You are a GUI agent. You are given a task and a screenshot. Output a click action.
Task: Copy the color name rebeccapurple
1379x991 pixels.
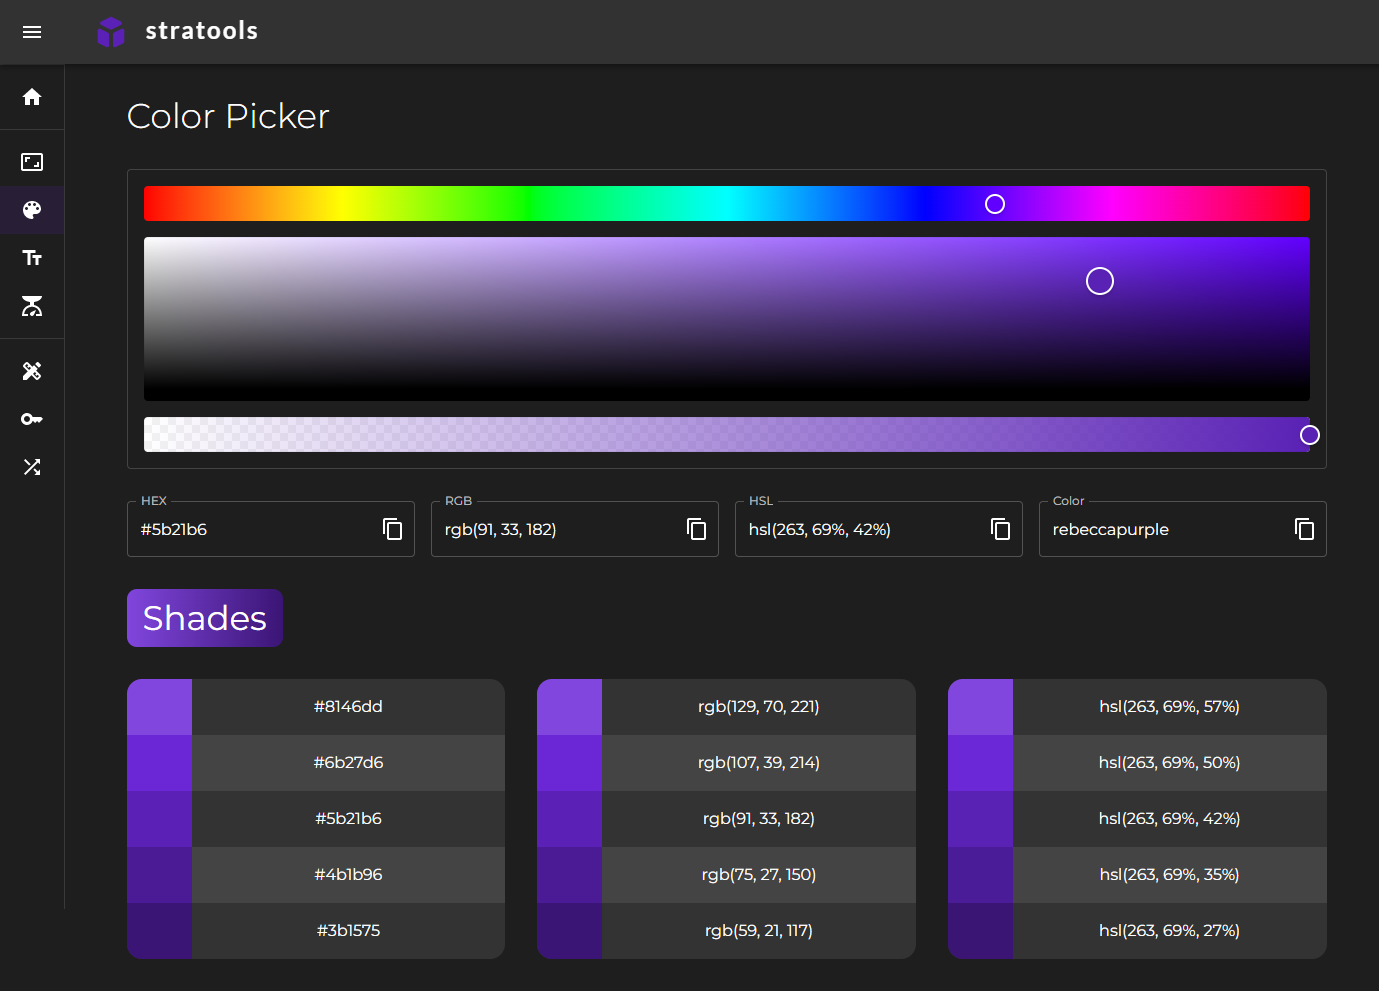click(1305, 529)
